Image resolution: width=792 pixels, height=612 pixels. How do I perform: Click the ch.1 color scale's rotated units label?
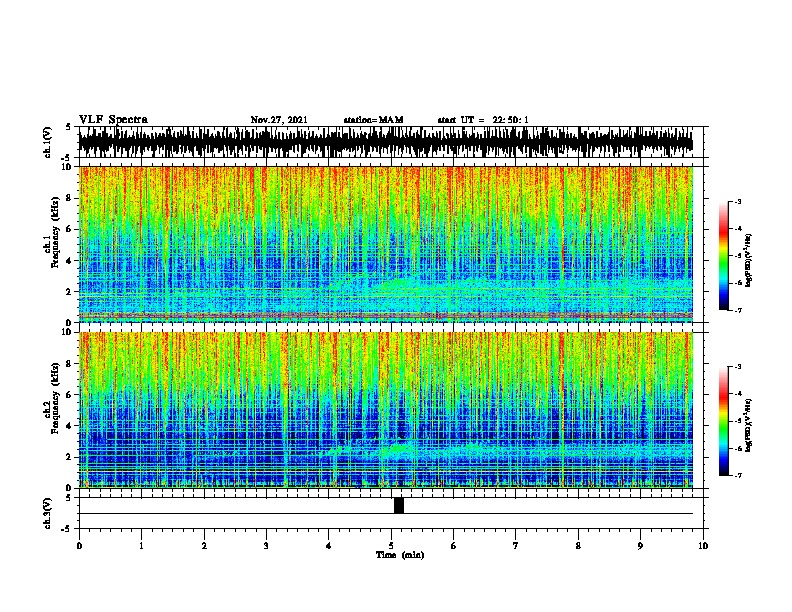click(749, 261)
